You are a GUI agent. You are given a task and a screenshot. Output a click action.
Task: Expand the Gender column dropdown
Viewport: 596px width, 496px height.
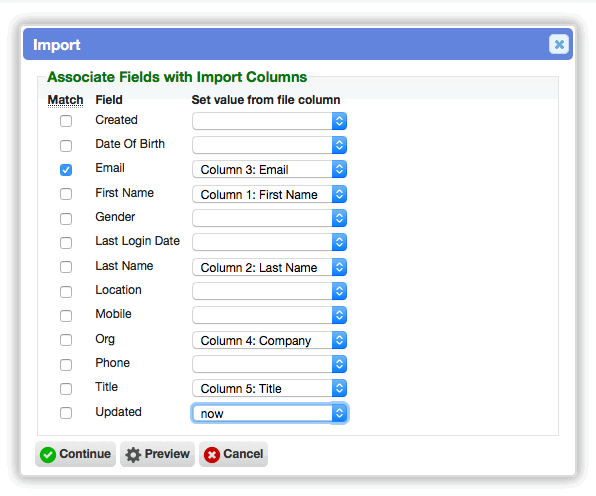[x=269, y=218]
